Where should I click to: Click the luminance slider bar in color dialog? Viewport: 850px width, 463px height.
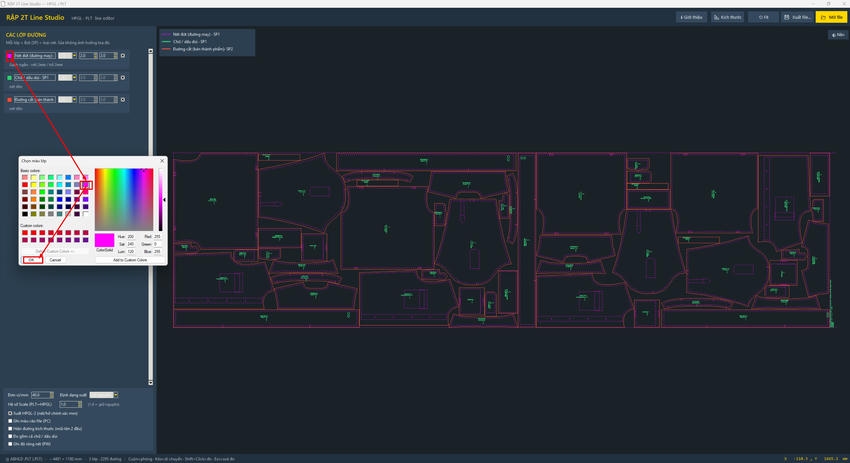160,200
